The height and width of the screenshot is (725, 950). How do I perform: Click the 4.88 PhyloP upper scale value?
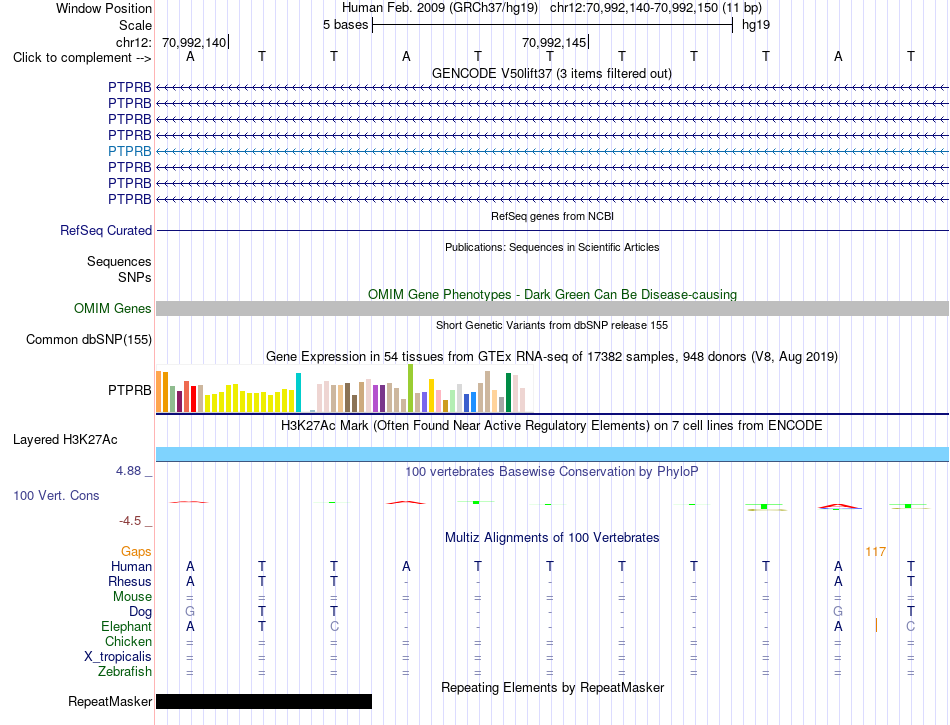(x=128, y=471)
